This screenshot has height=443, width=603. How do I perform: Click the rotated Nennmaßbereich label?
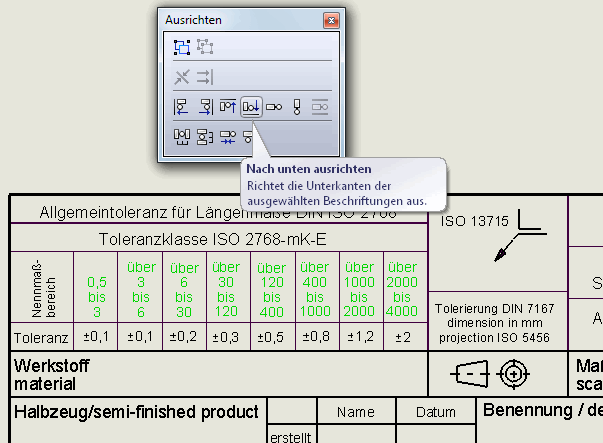[43, 288]
